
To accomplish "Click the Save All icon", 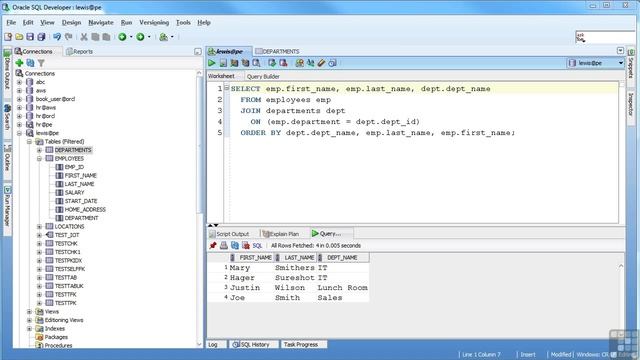I will (41, 37).
